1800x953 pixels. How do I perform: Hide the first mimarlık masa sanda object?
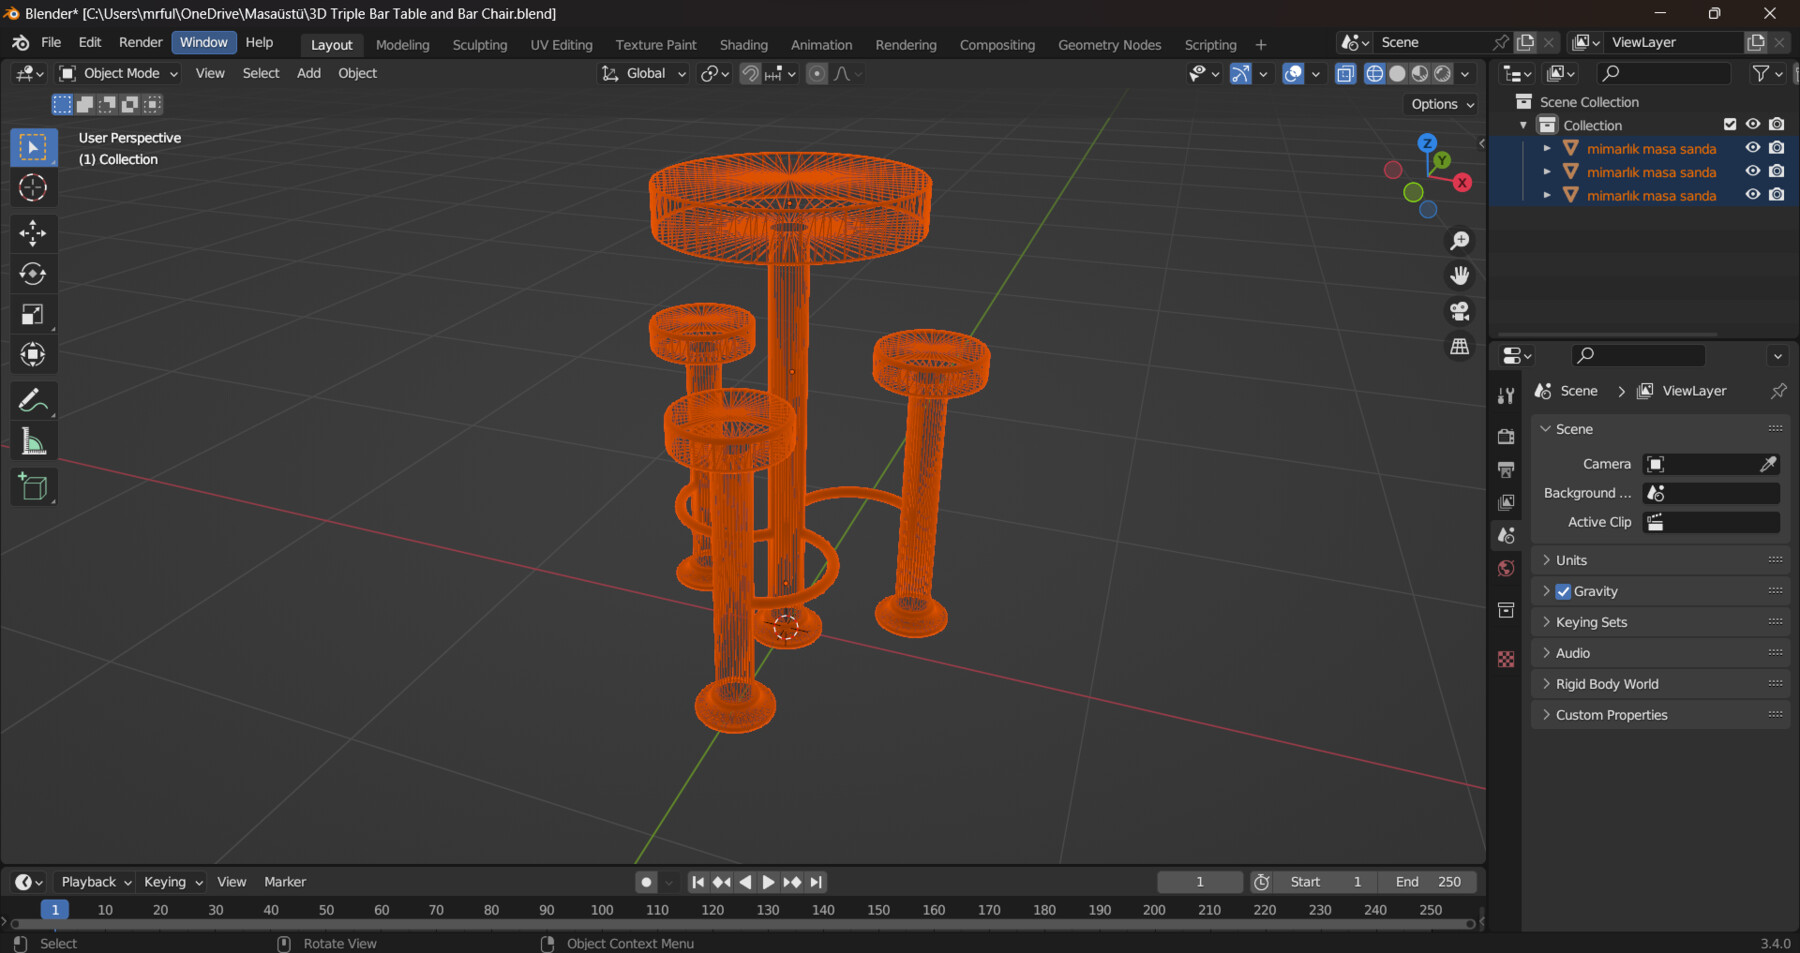point(1752,147)
